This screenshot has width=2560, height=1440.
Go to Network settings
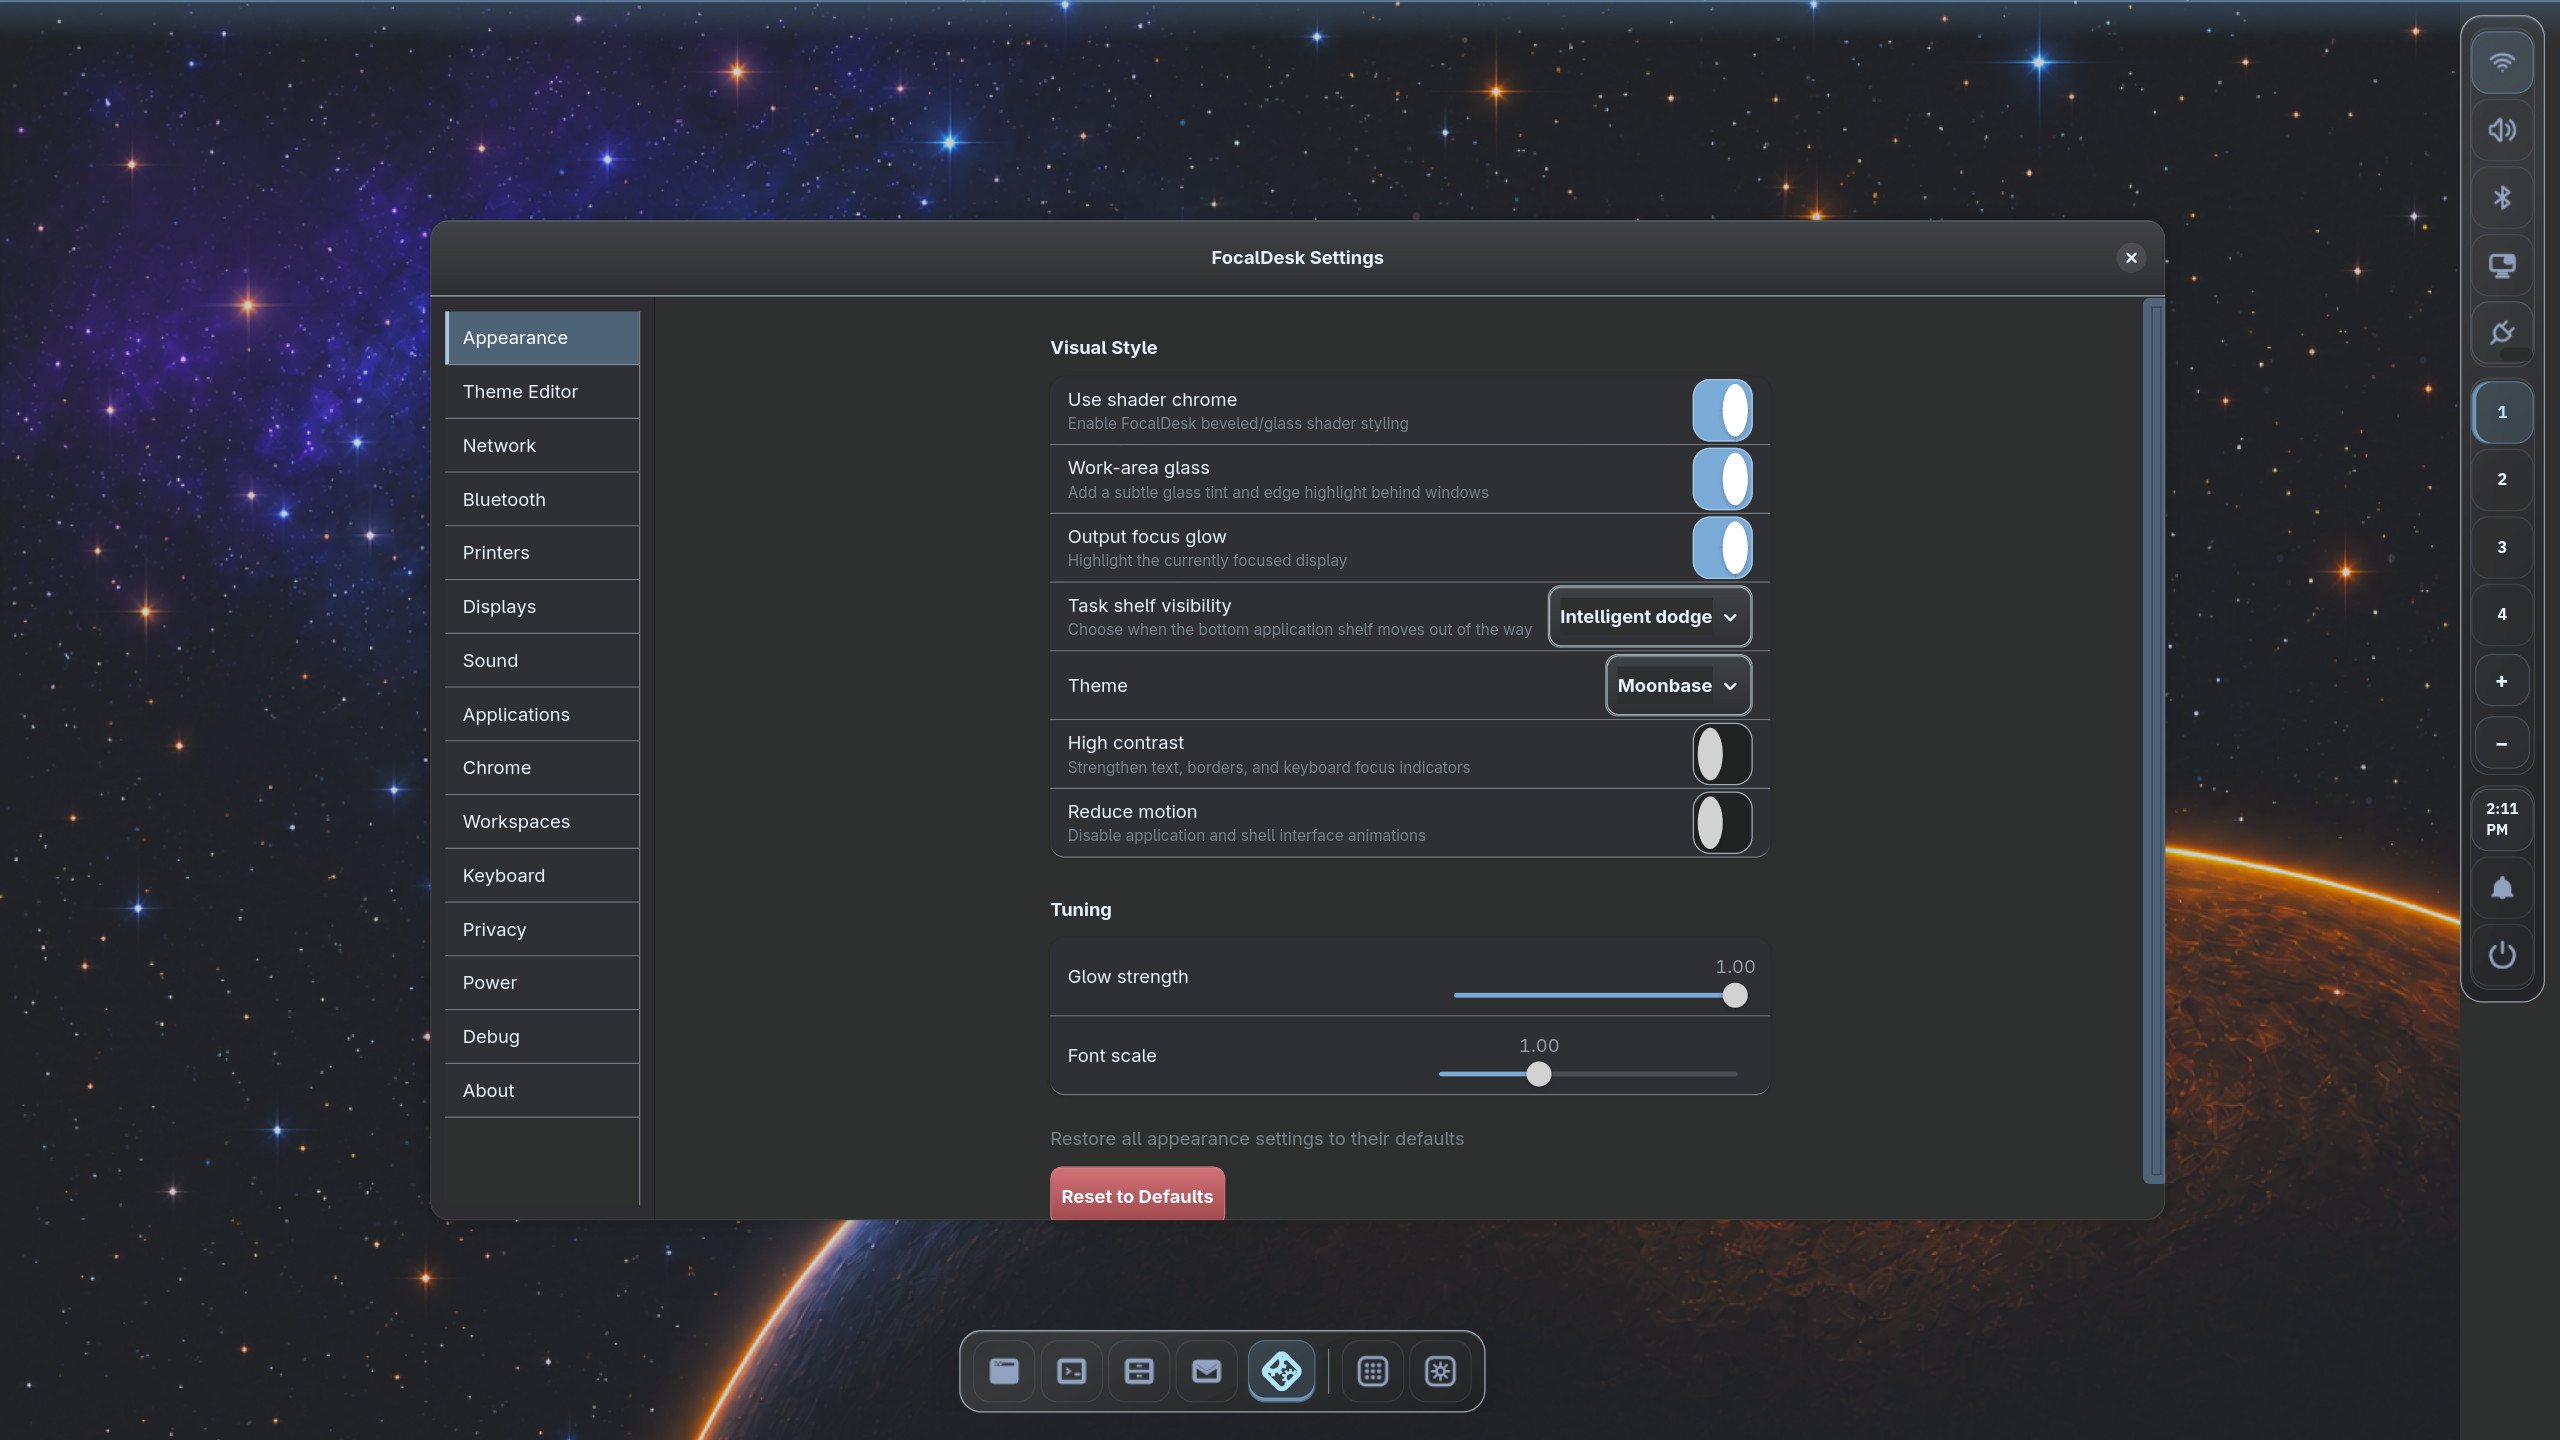click(542, 446)
